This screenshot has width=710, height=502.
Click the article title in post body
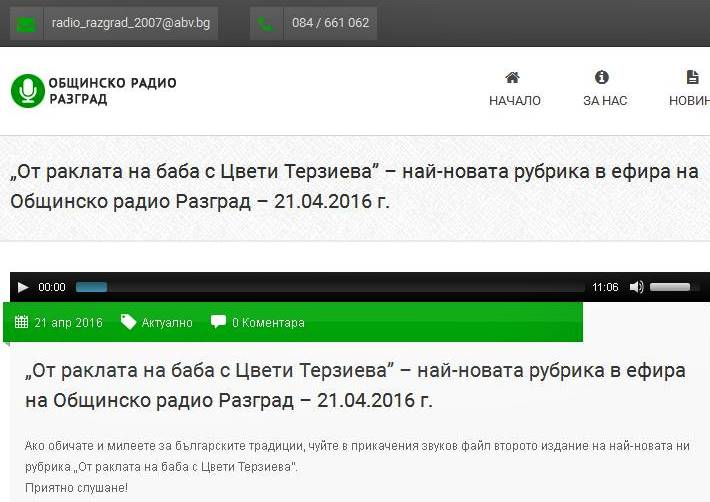[355, 385]
